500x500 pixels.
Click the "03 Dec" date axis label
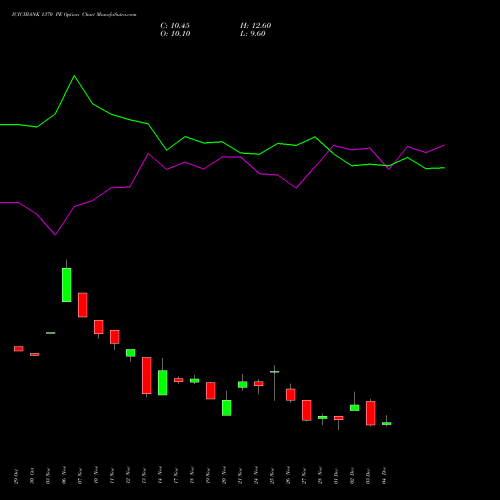point(368,476)
